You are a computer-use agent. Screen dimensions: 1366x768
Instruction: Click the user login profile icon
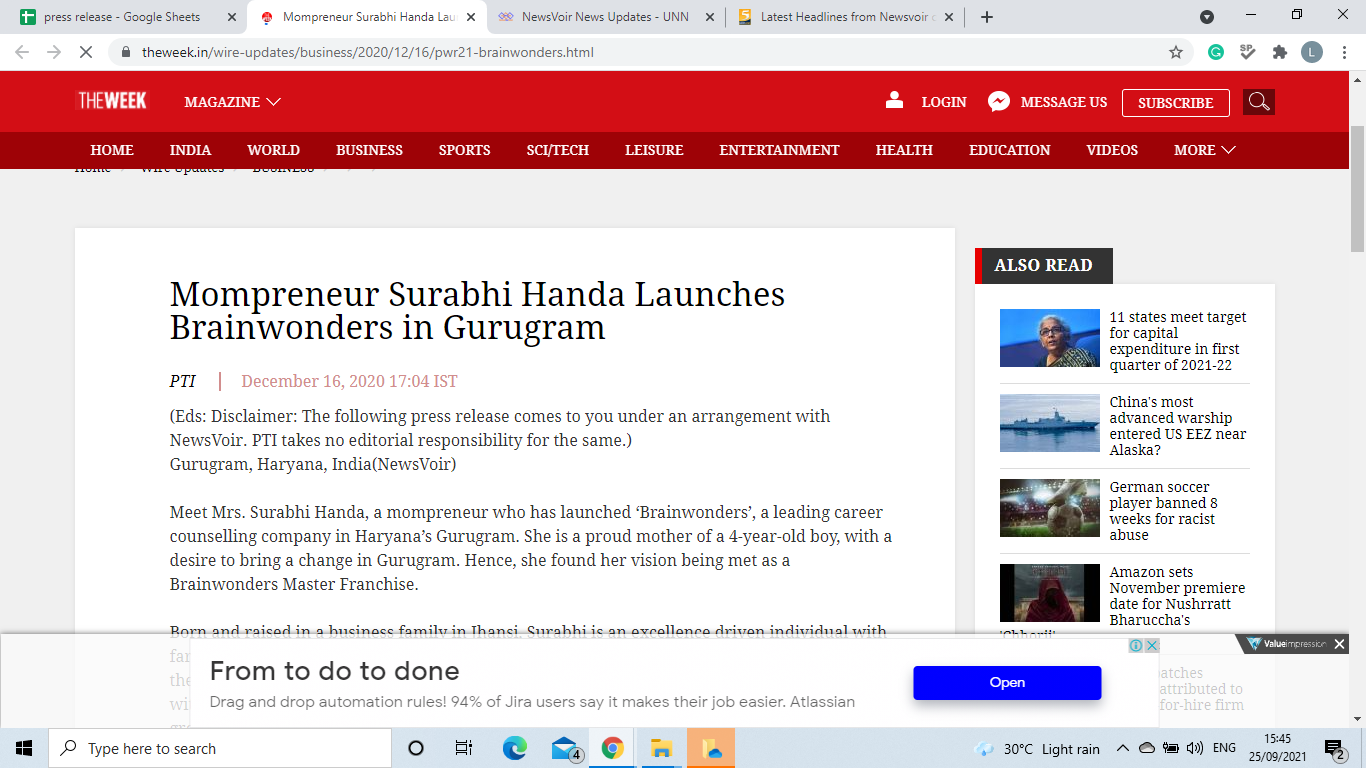[x=894, y=100]
